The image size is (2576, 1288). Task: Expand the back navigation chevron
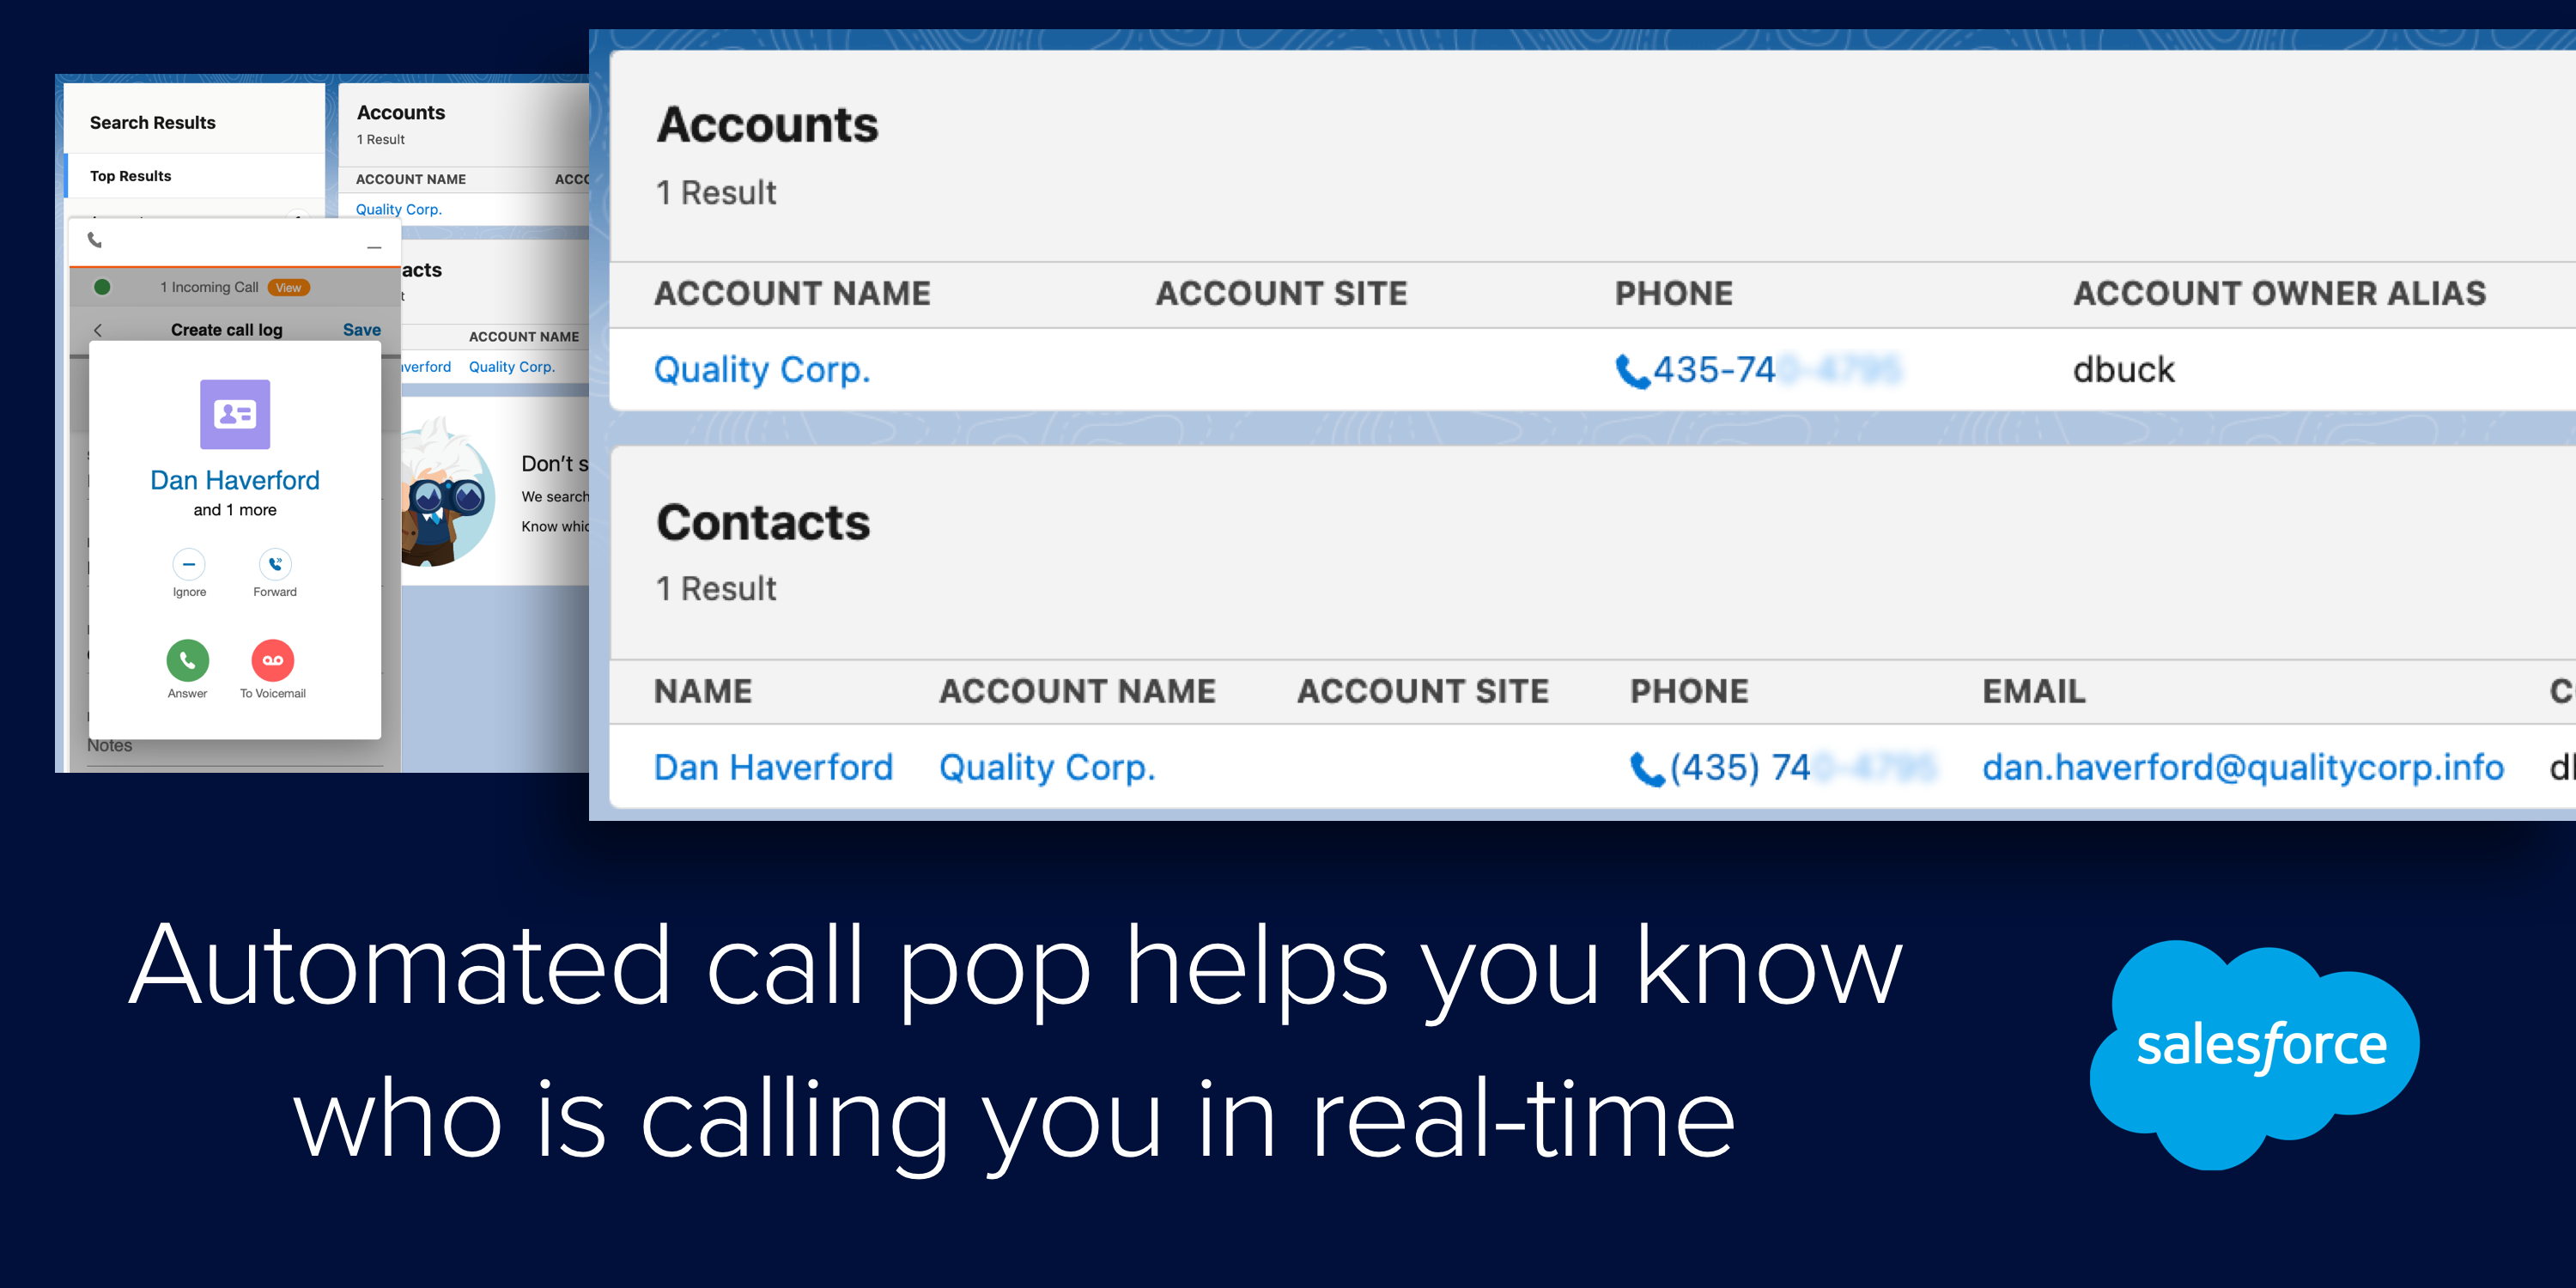[x=99, y=331]
